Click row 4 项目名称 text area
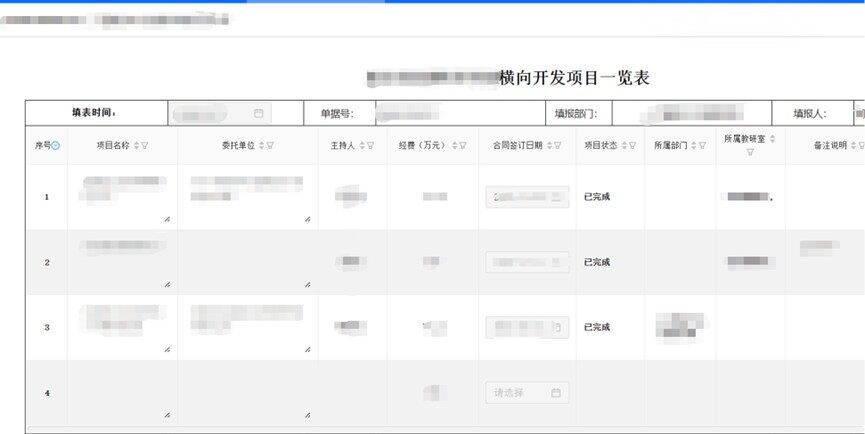Screen dimensions: 865x434 tap(121, 392)
